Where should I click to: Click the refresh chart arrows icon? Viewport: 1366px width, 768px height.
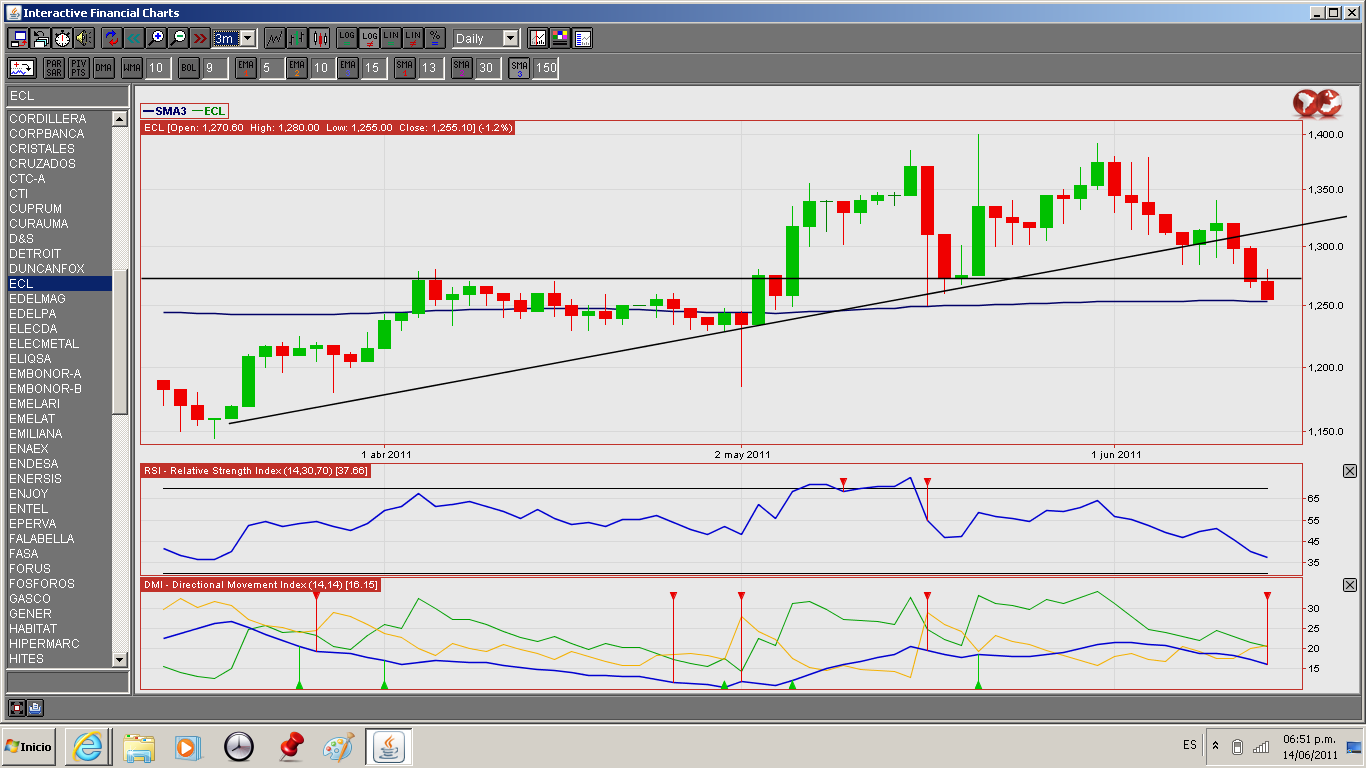coord(111,38)
